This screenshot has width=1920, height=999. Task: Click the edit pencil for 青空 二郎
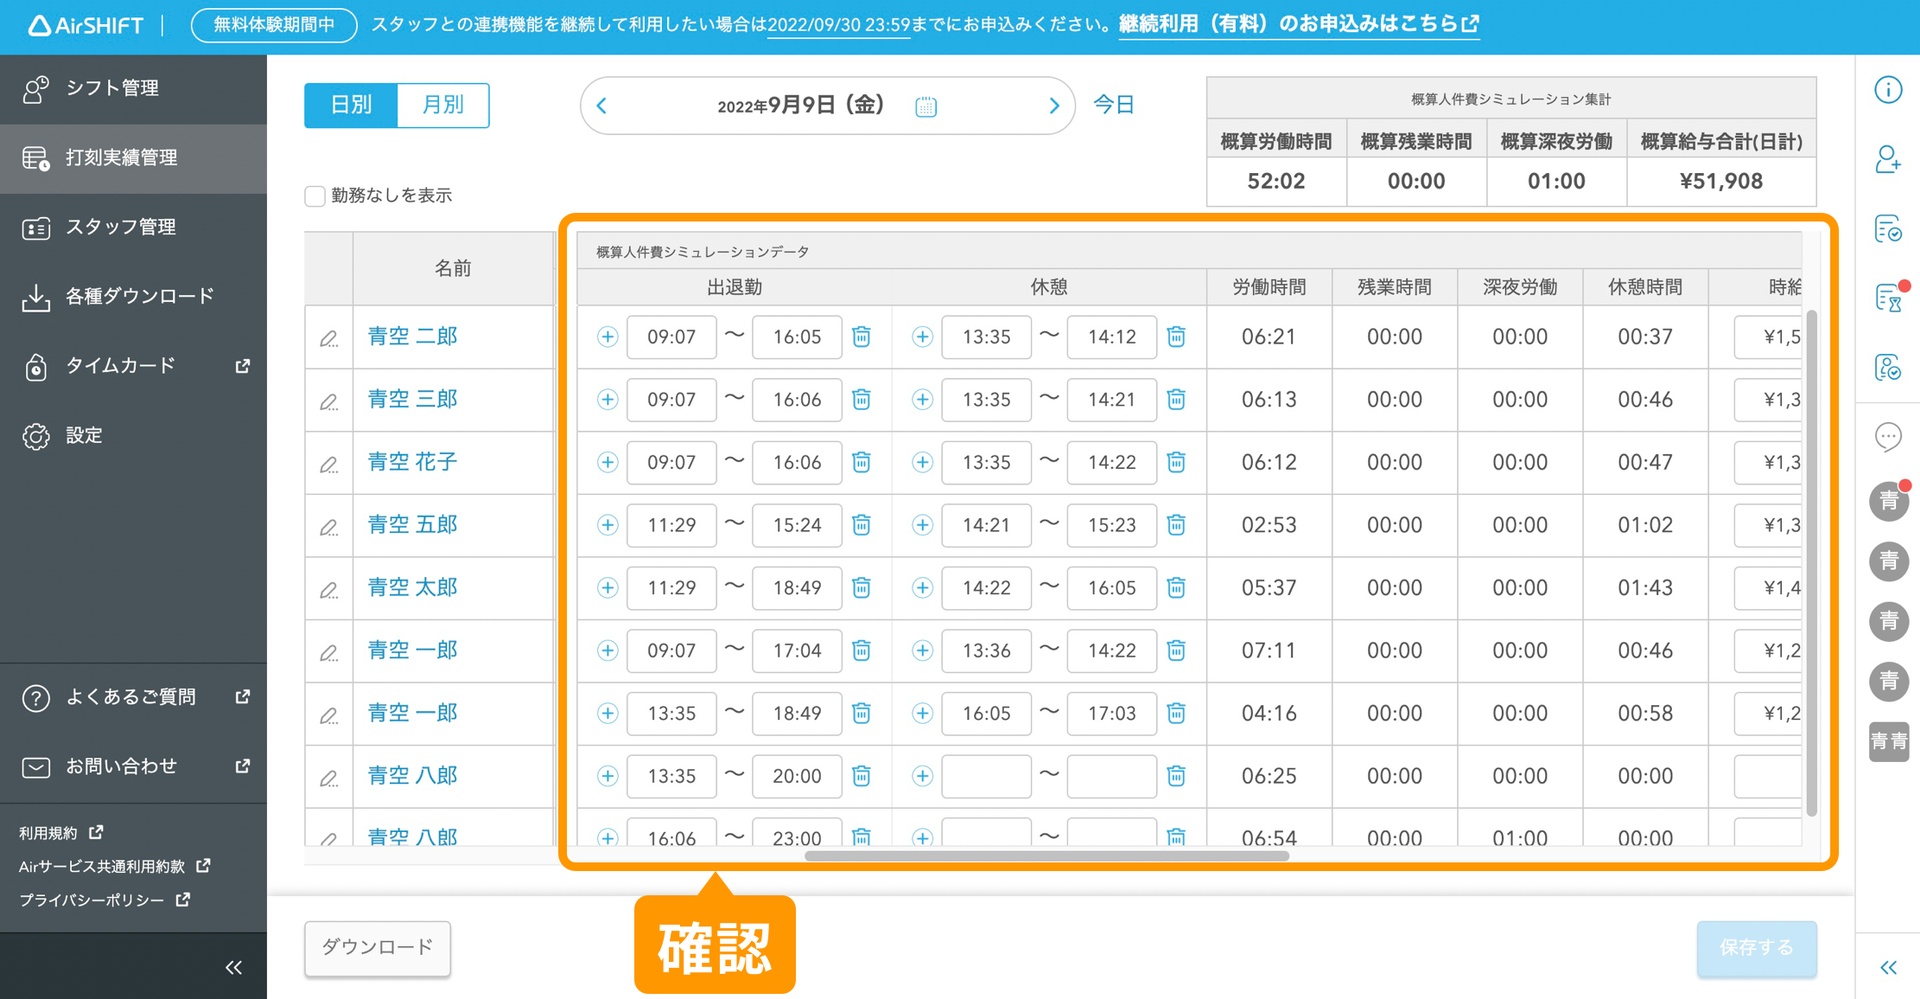coord(328,338)
